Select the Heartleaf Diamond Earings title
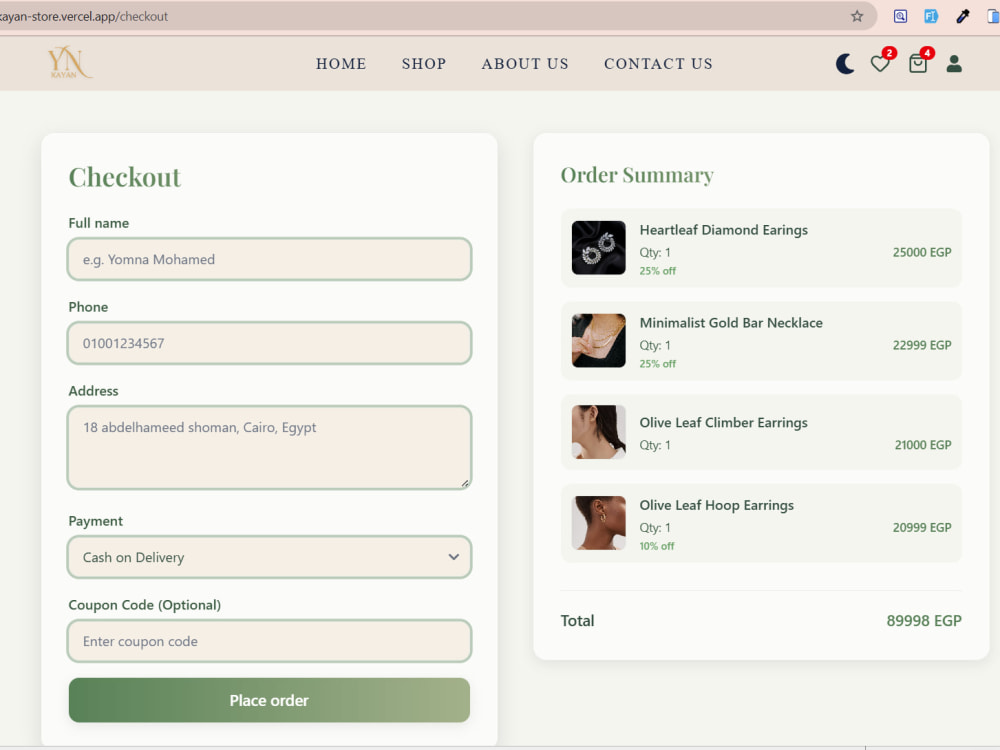Screen dimensions: 1000x750 coord(724,230)
